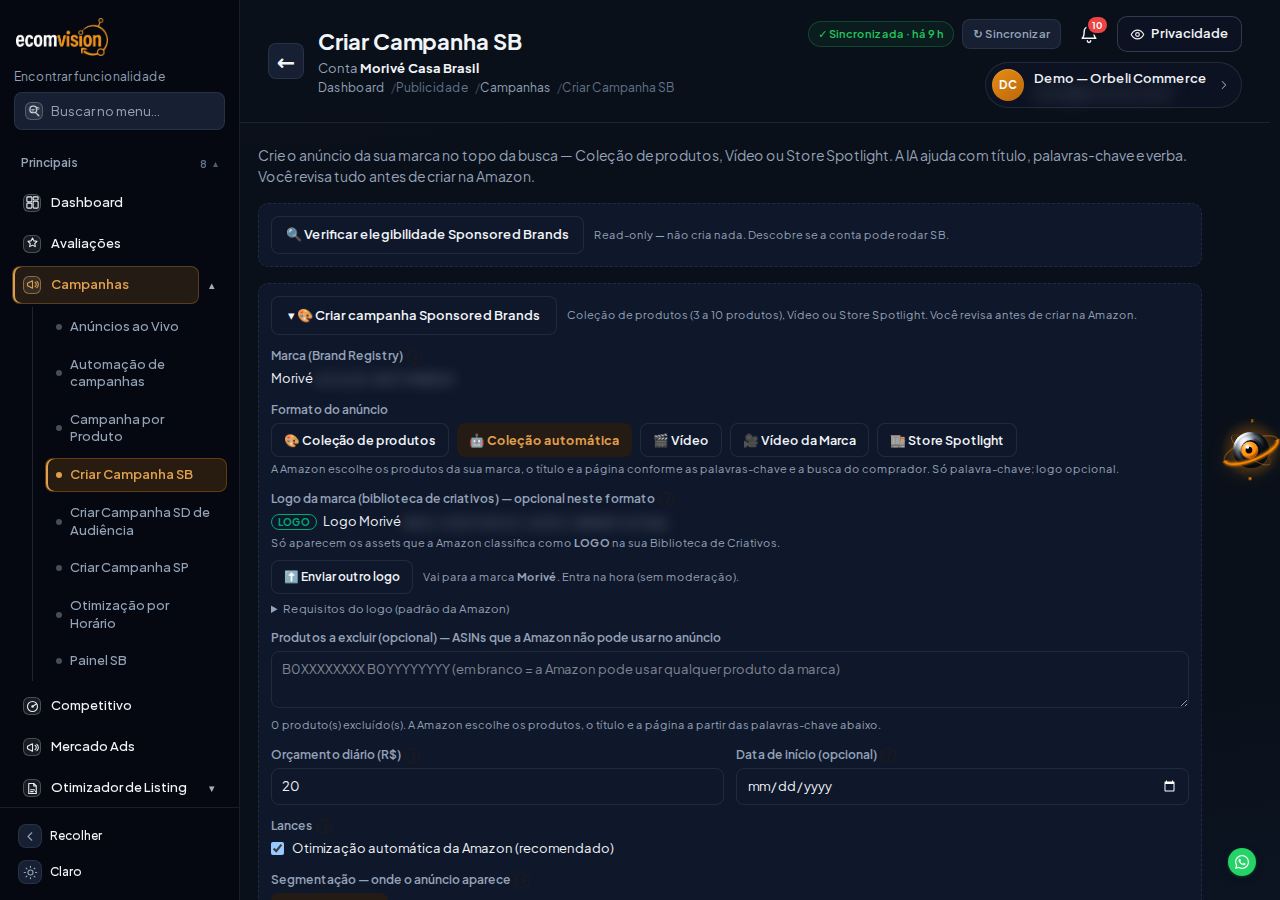
Task: Select the Vídeo ad format
Action: coord(681,440)
